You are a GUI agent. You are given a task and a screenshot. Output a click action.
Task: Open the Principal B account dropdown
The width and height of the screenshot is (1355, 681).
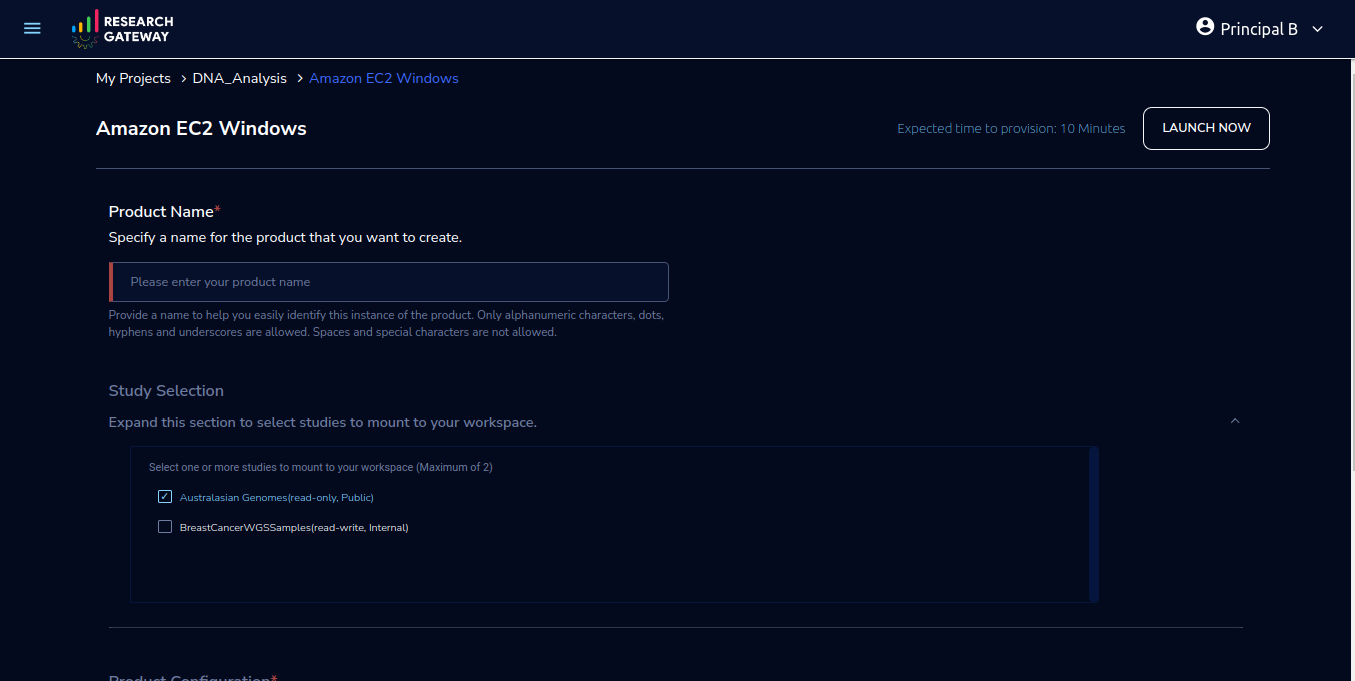click(x=1260, y=29)
